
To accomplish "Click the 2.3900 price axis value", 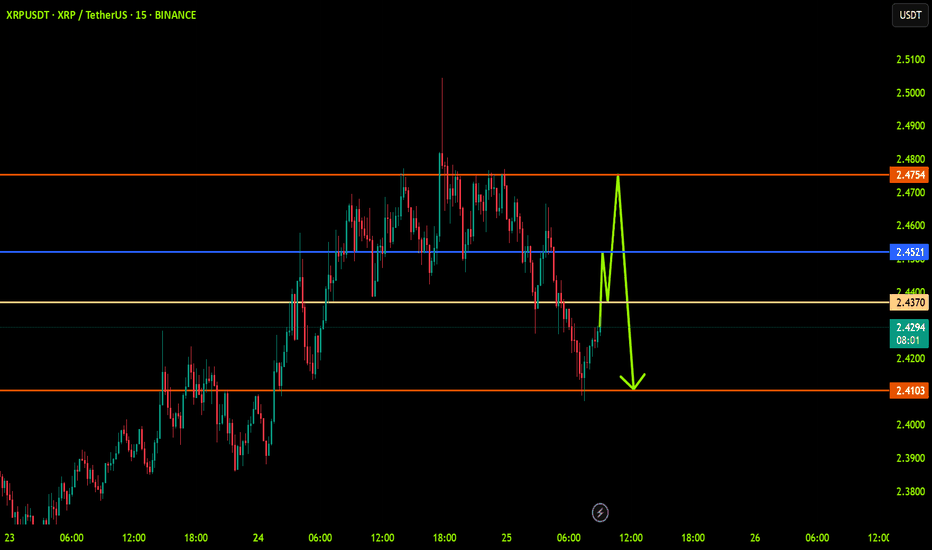I will (911, 458).
